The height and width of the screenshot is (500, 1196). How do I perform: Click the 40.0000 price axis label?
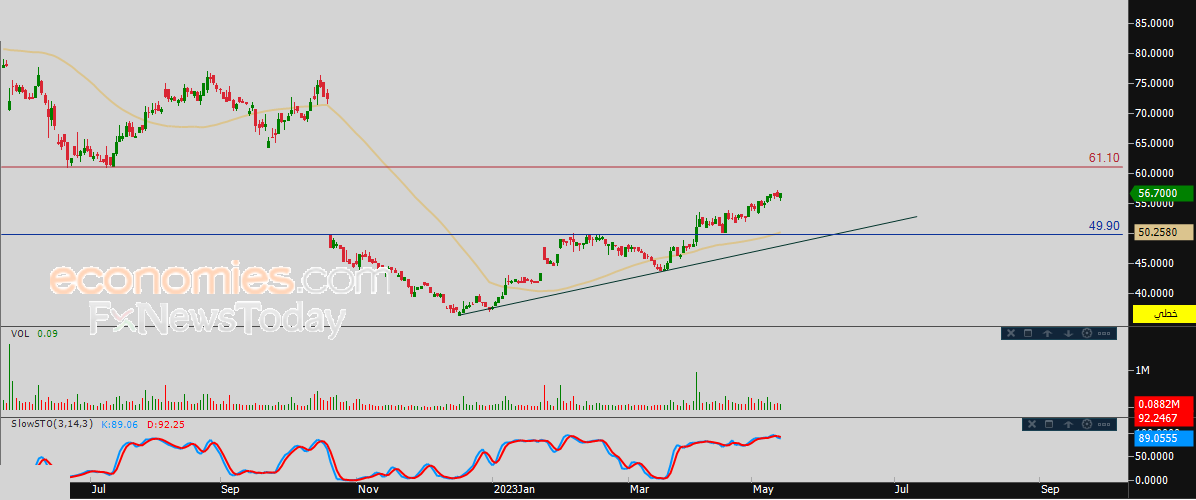click(1157, 293)
